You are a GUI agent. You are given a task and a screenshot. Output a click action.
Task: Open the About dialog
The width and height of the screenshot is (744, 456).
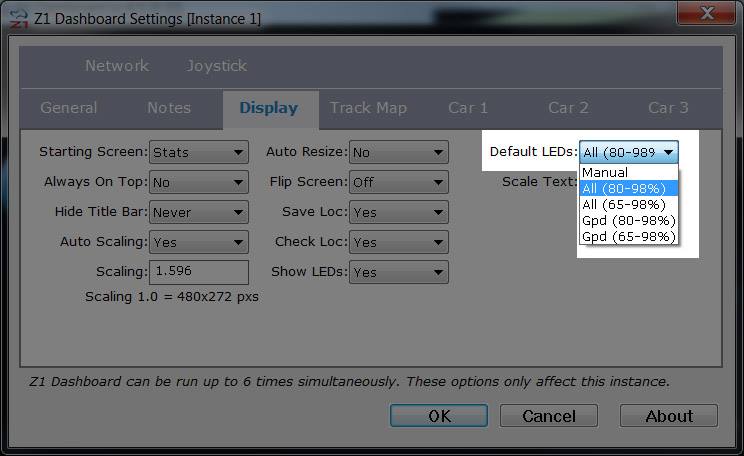[669, 416]
